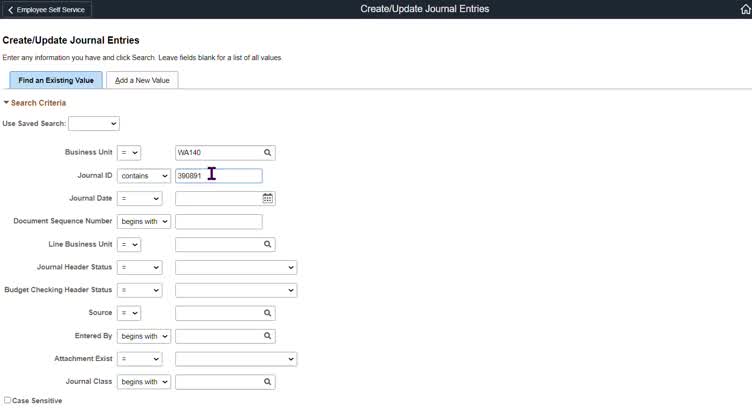Image resolution: width=752 pixels, height=408 pixels.
Task: Expand the Attachment Exist value dropdown
Action: pos(236,359)
